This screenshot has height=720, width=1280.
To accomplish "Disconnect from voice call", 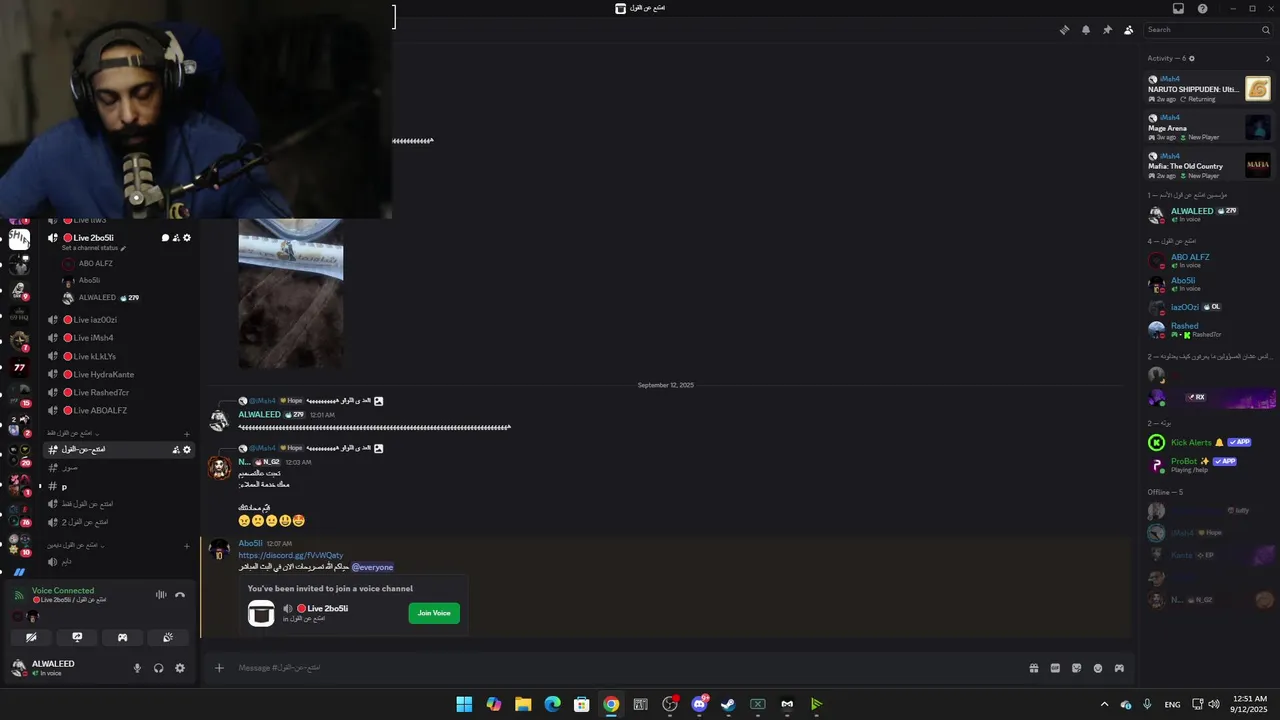I will coord(180,595).
